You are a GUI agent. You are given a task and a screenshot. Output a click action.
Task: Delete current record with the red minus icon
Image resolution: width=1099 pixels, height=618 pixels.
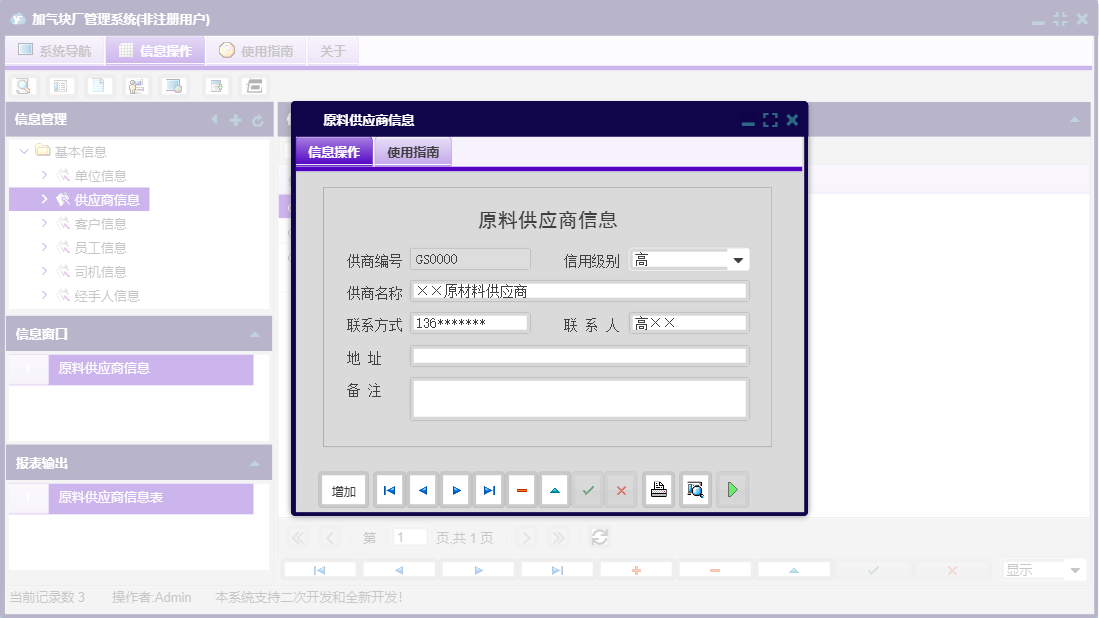pyautogui.click(x=521, y=489)
